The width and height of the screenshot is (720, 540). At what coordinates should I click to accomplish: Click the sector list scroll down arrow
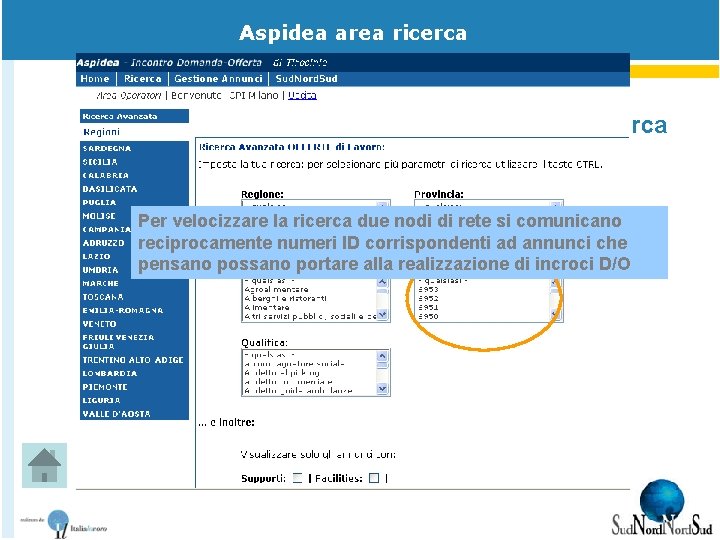click(x=382, y=315)
